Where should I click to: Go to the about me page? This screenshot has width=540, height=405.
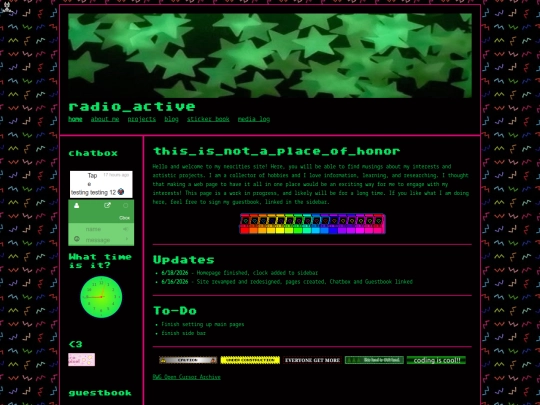[105, 119]
